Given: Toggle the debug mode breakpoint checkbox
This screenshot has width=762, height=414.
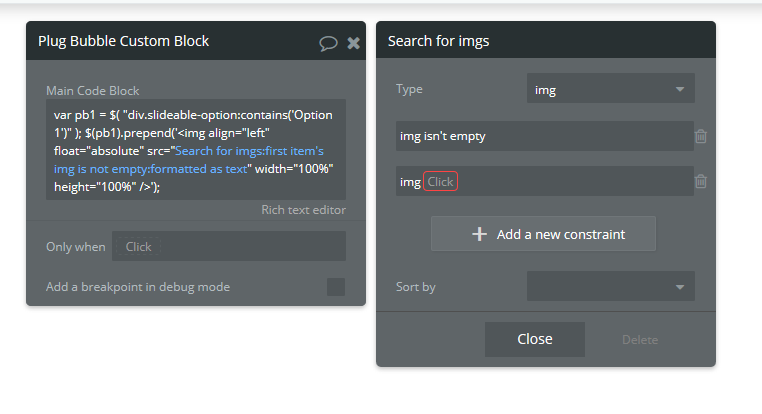Looking at the screenshot, I should click(x=336, y=287).
